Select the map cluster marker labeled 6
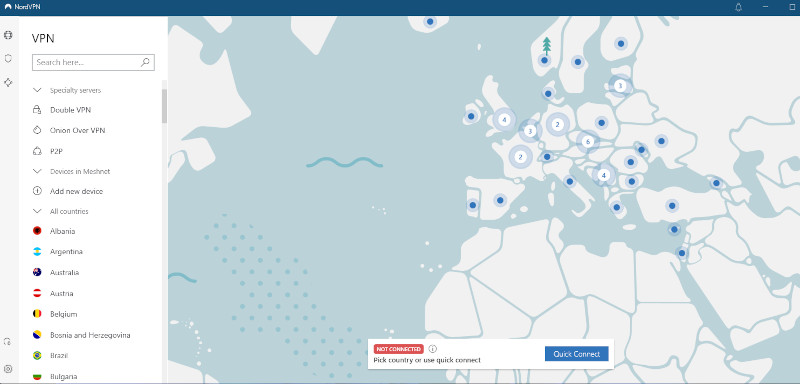Screen dimensions: 800x384 pos(588,142)
